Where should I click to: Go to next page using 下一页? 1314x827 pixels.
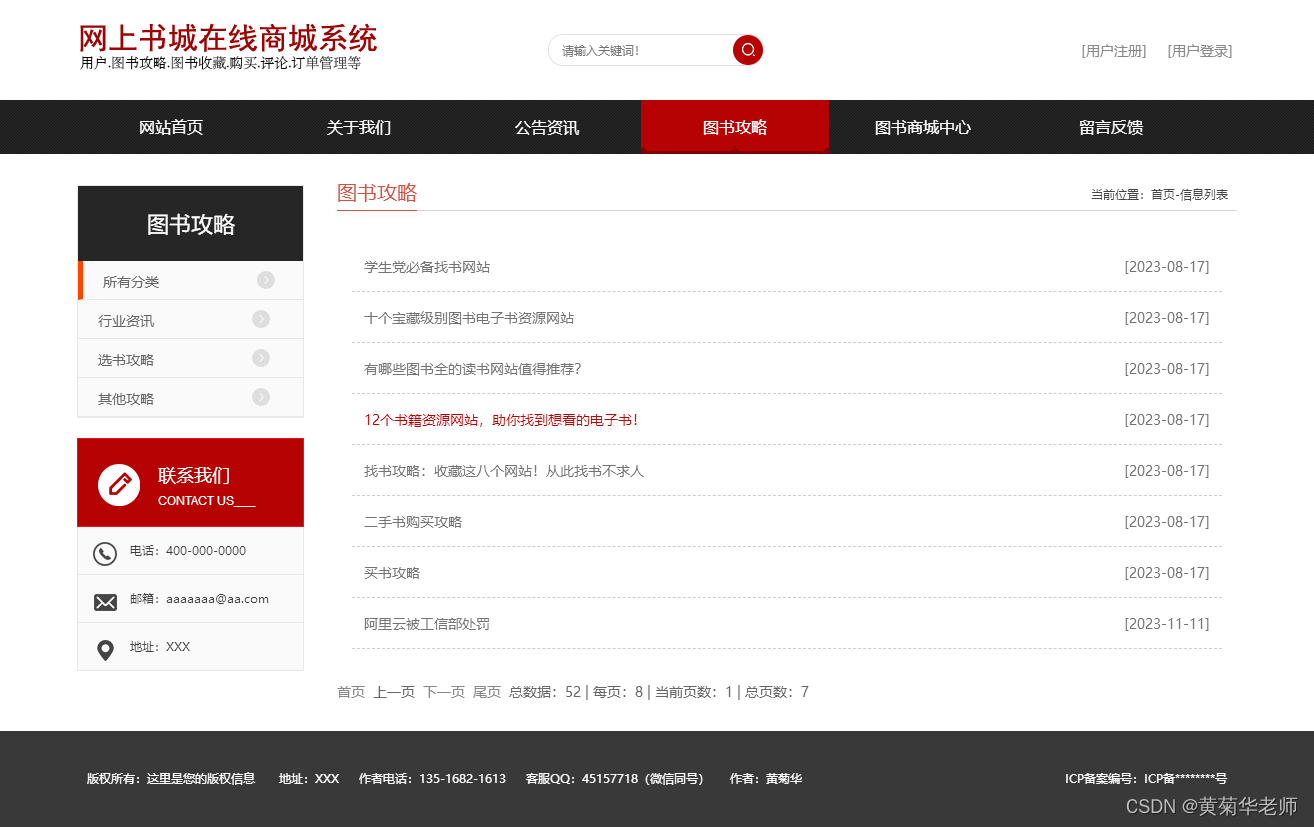pos(443,691)
